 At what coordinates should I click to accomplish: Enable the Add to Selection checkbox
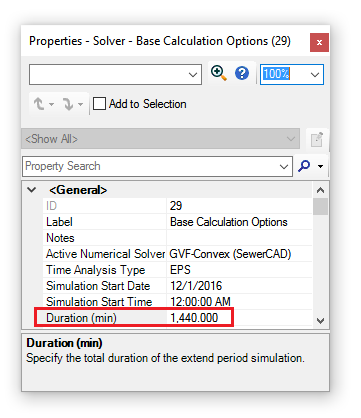click(x=99, y=104)
